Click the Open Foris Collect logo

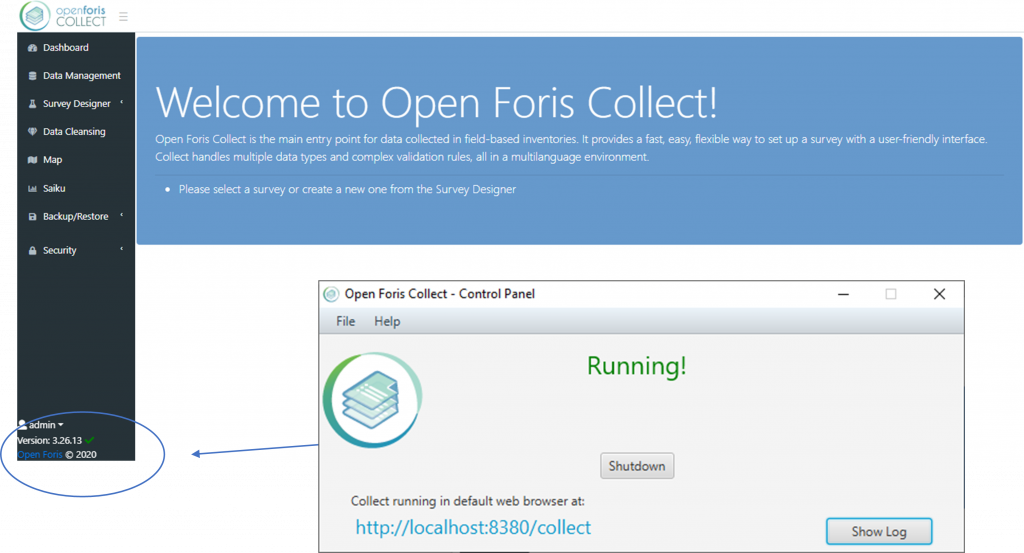click(63, 16)
